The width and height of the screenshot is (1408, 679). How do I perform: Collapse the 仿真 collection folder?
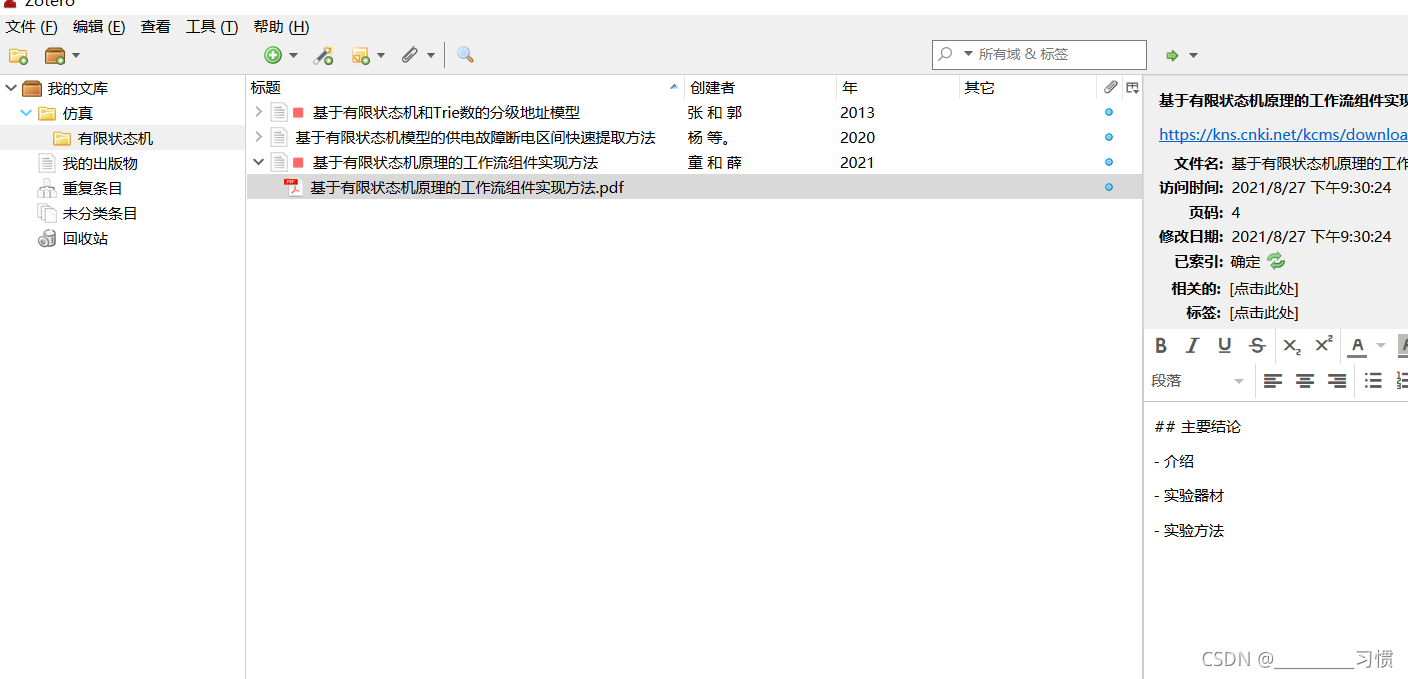pos(26,114)
